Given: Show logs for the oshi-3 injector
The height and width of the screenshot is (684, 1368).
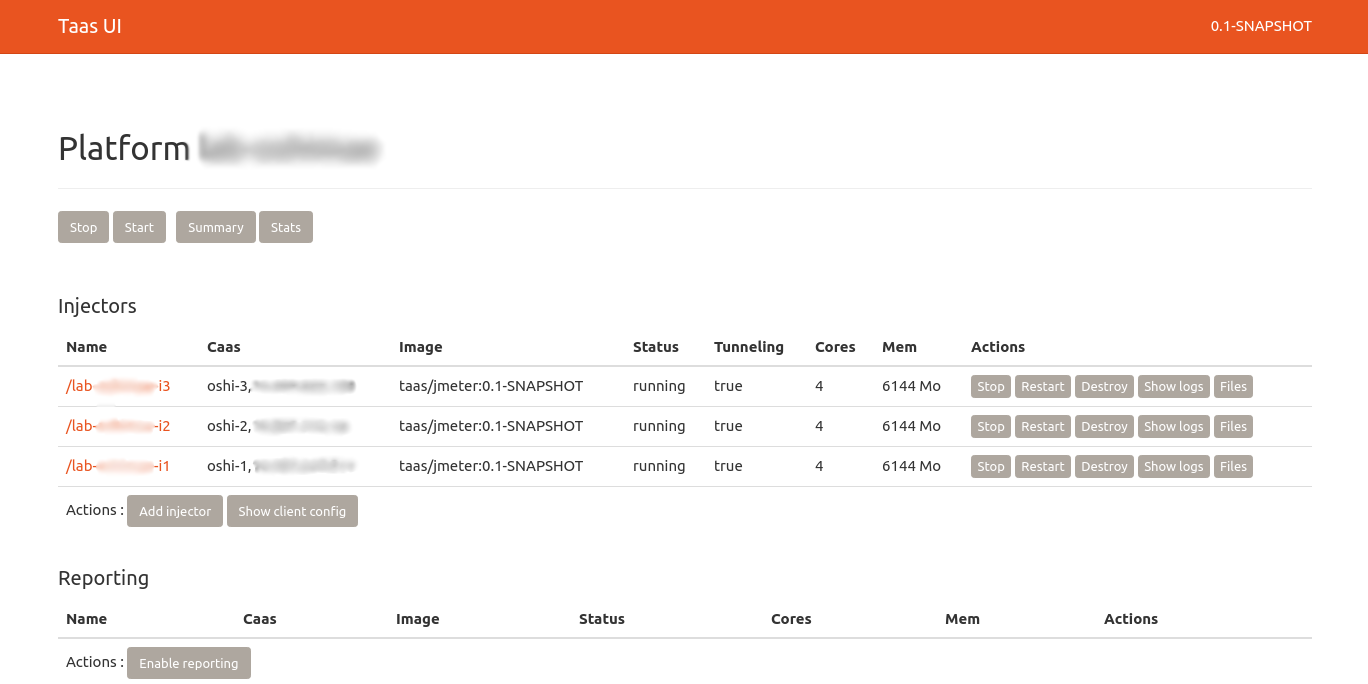Looking at the screenshot, I should pos(1173,387).
